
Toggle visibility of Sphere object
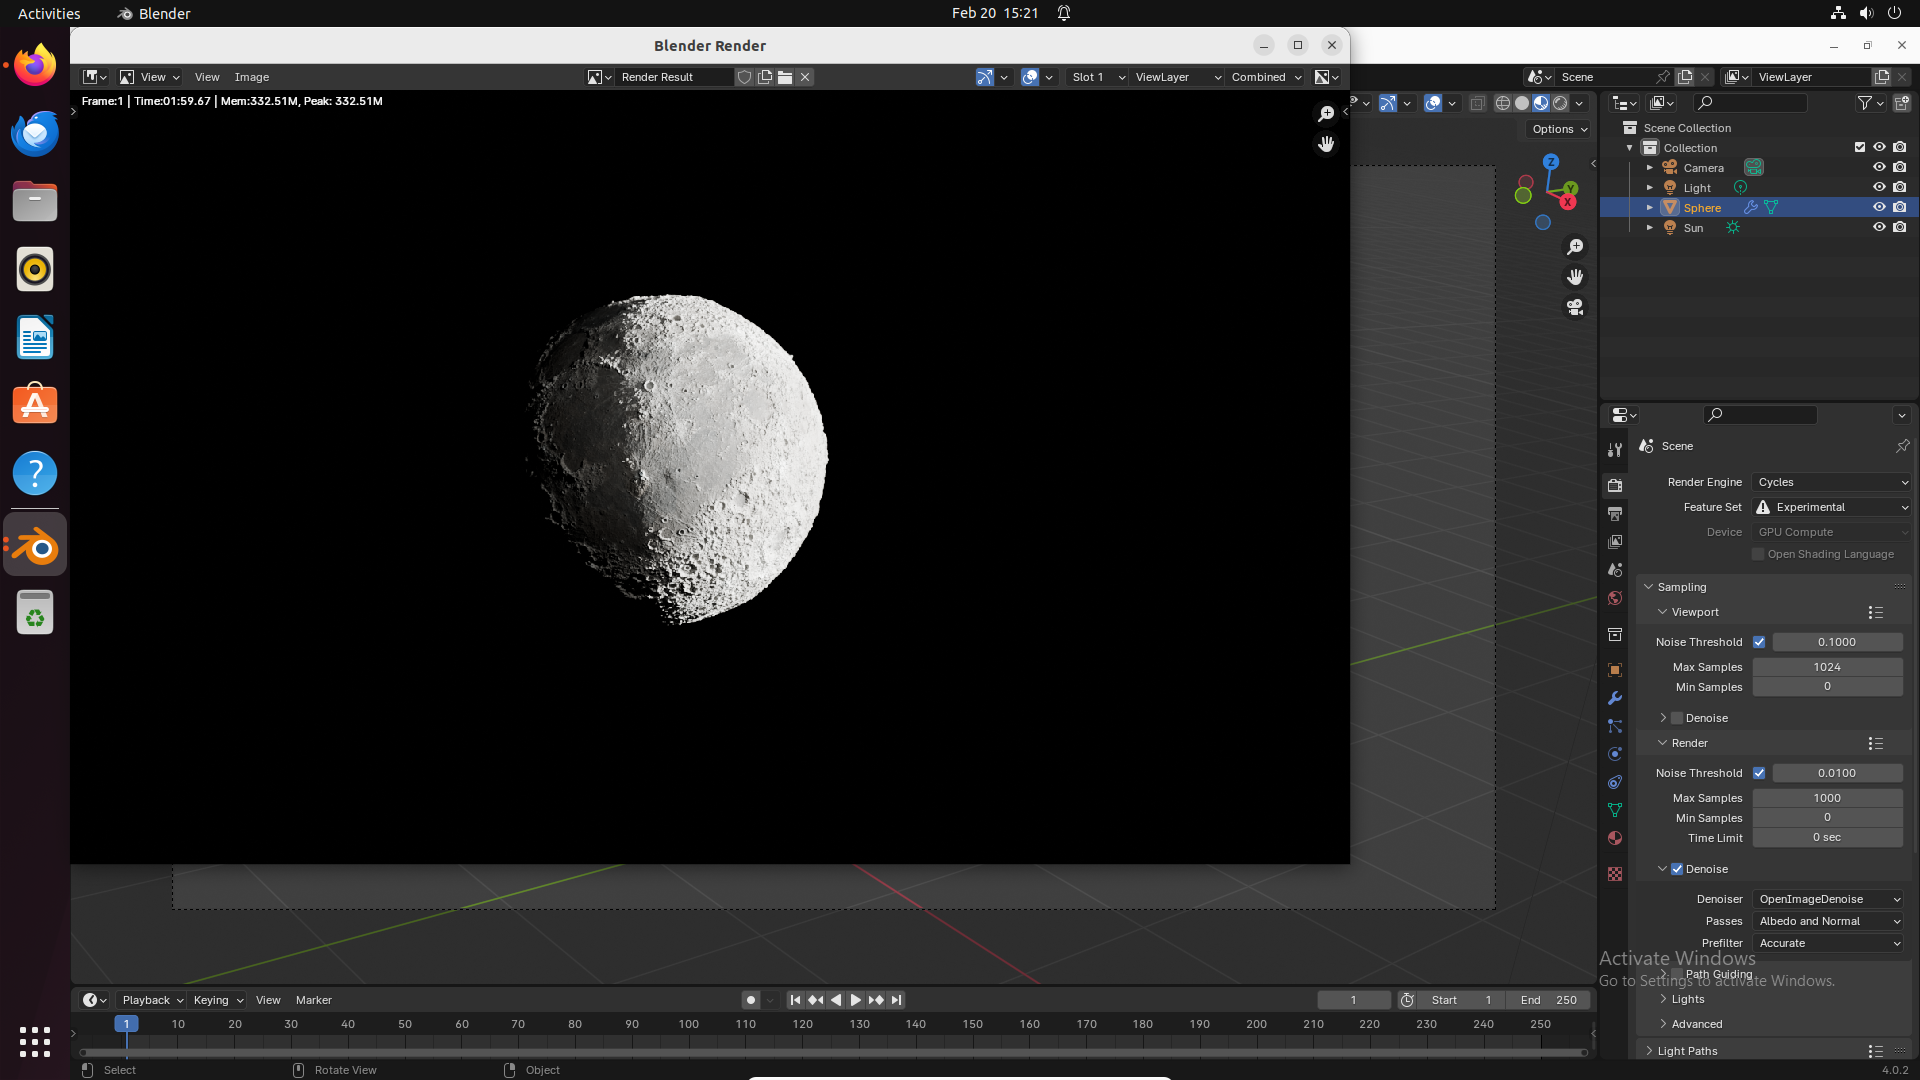click(1876, 207)
